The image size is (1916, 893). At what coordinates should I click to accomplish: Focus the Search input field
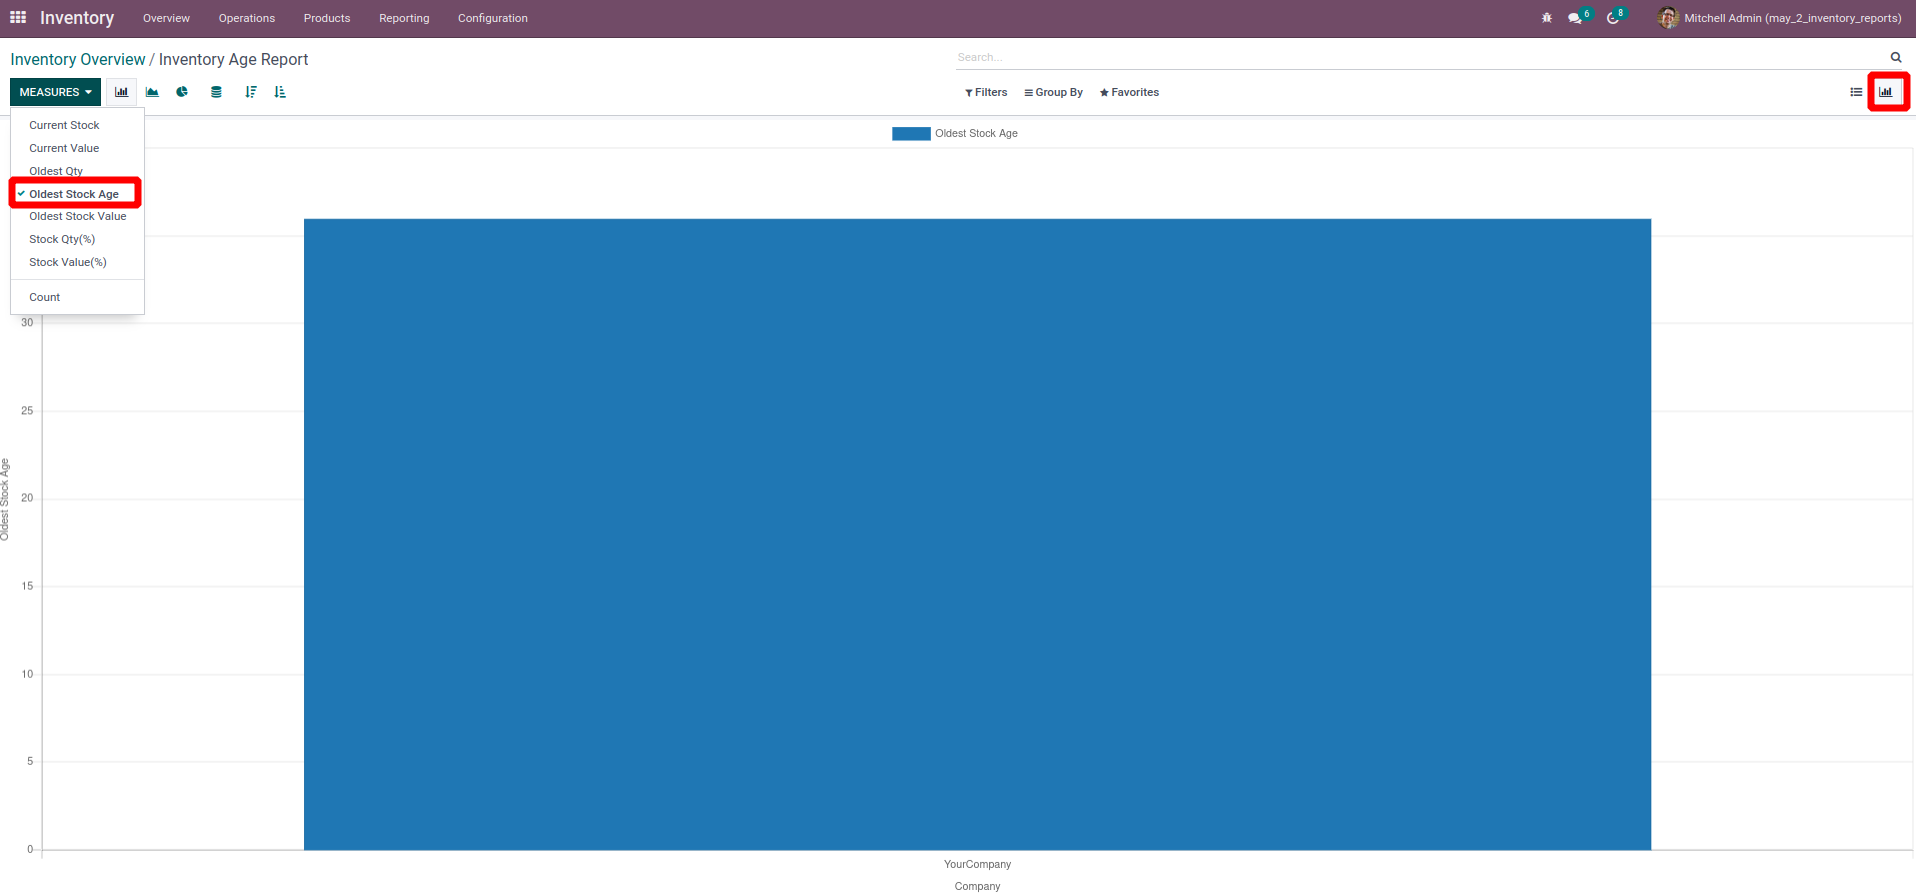[x=1418, y=57]
